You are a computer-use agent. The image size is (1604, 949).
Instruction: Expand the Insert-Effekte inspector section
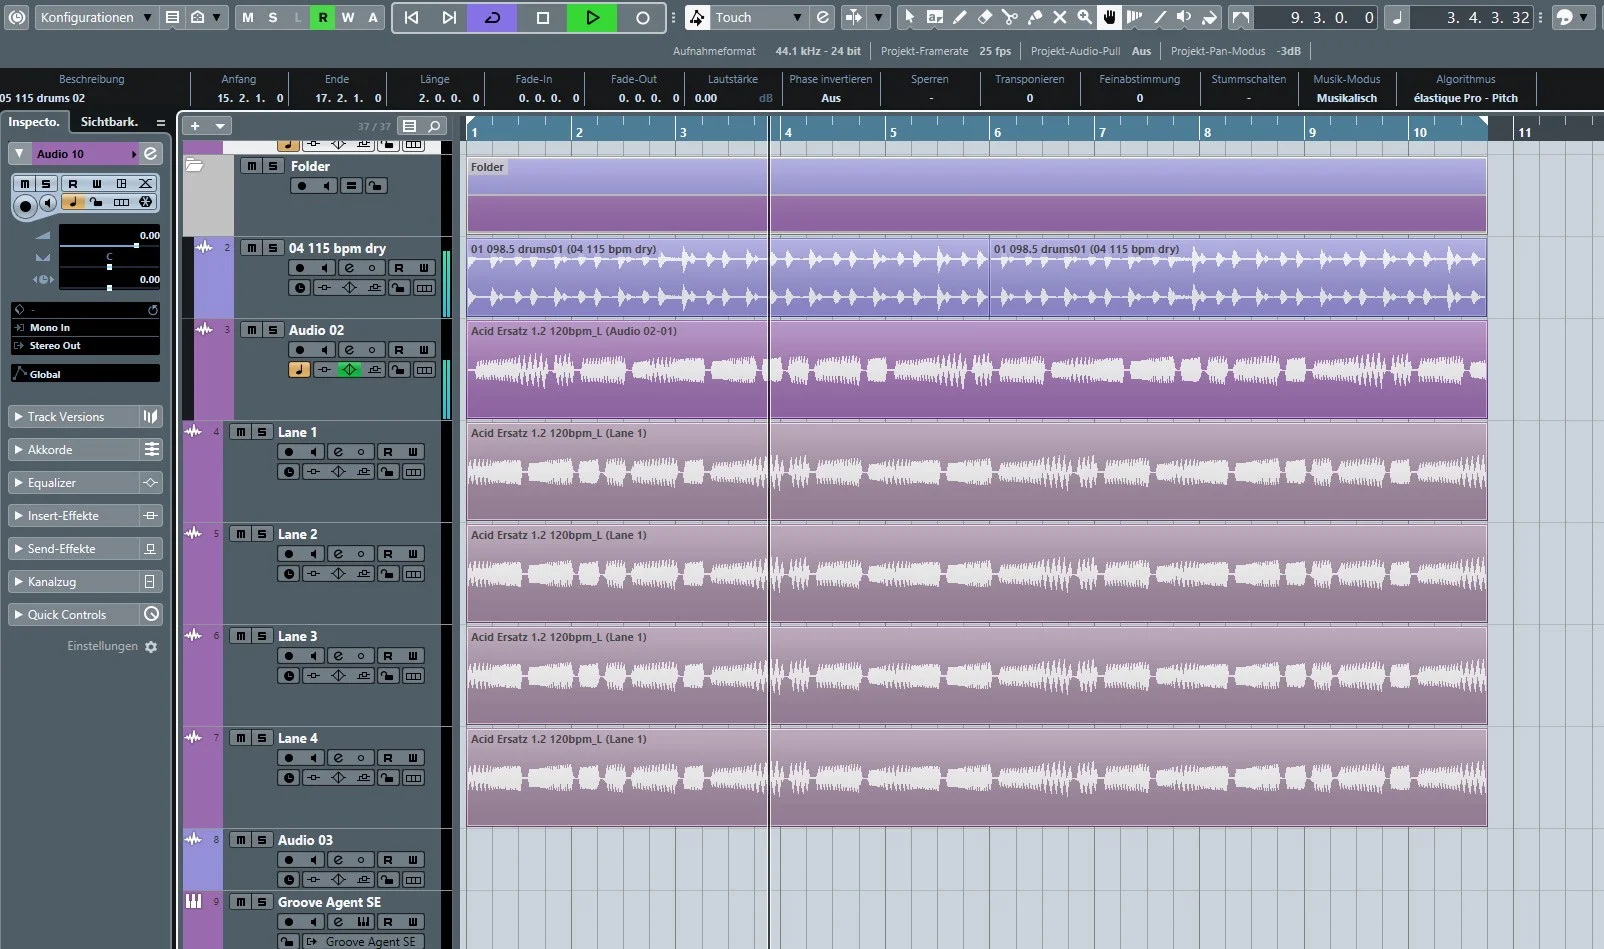72,516
